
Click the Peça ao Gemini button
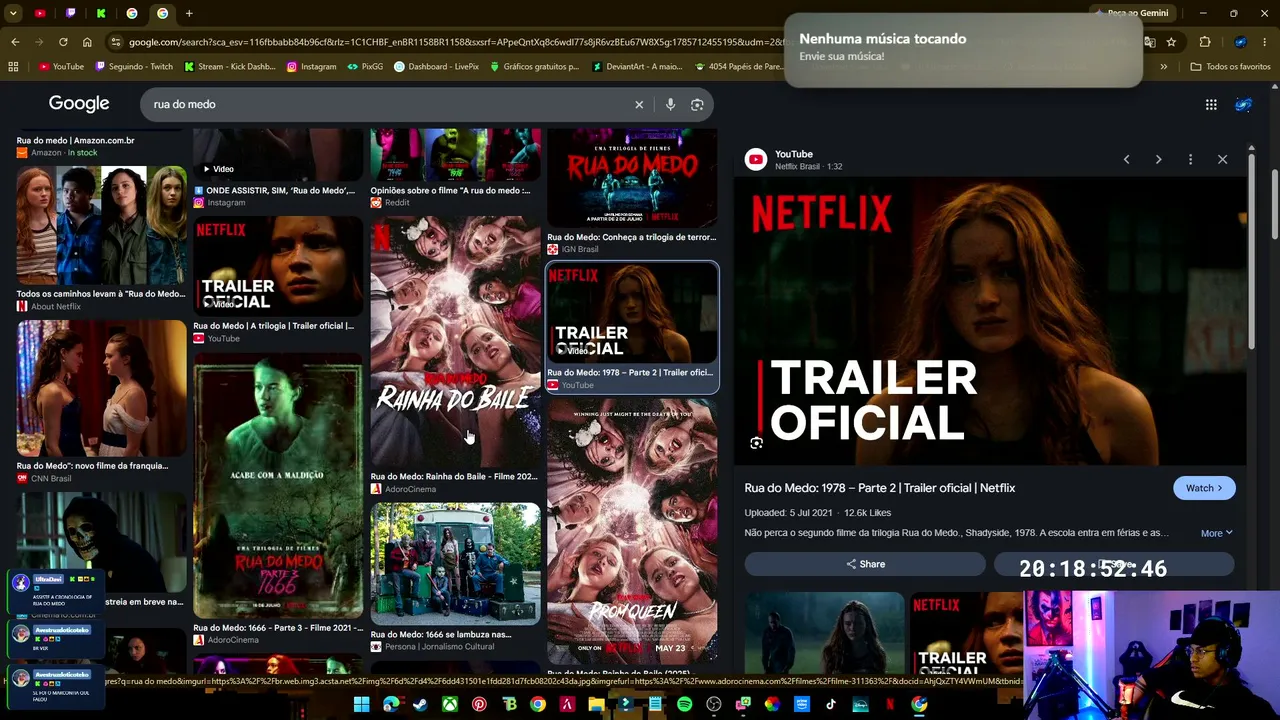[1132, 13]
